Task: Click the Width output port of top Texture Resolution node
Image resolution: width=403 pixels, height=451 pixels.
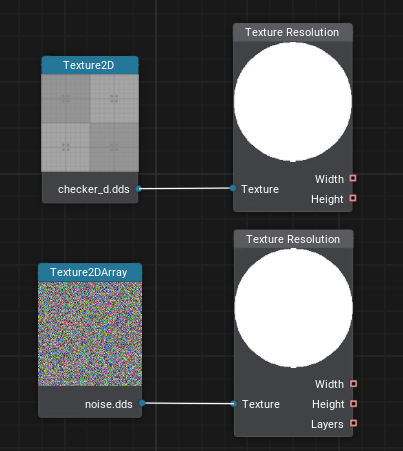Action: 353,178
